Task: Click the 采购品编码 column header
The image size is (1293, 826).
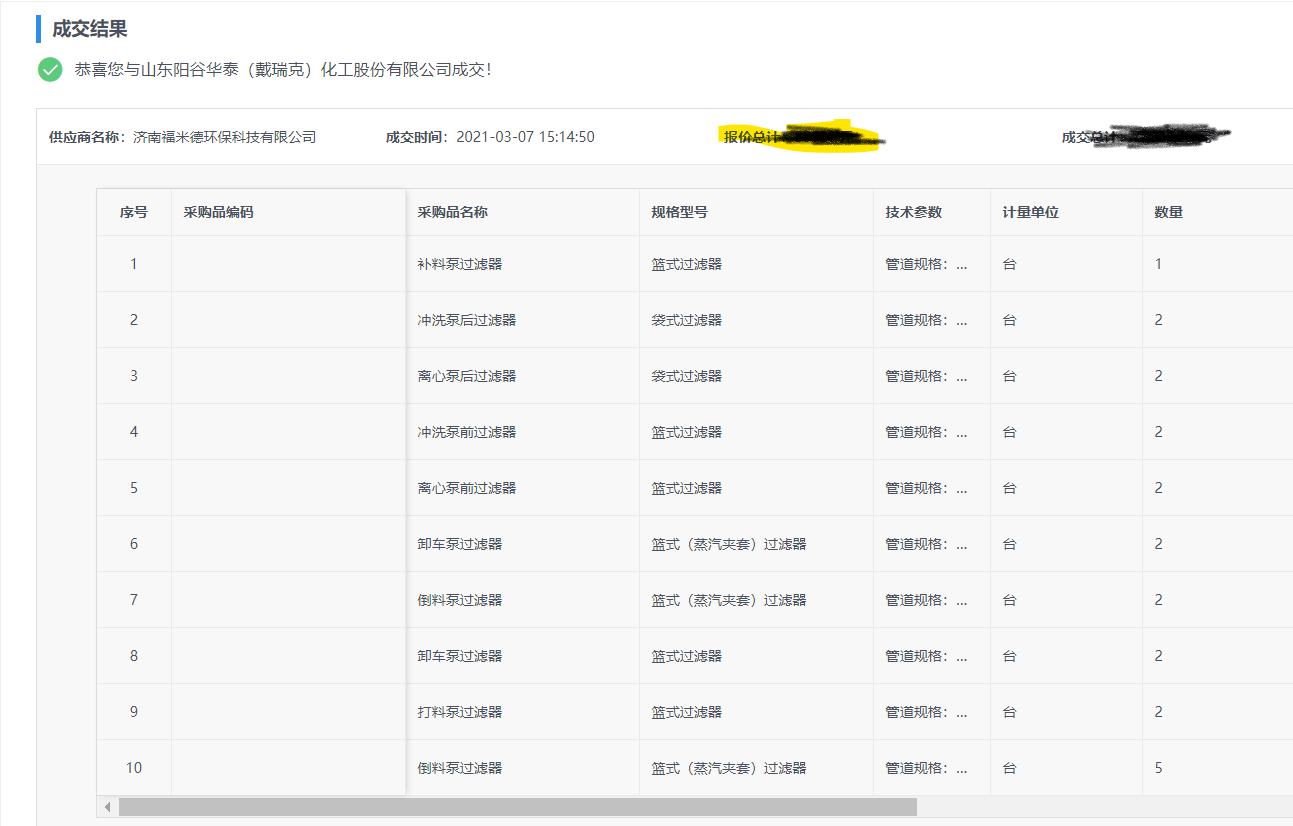Action: click(218, 212)
